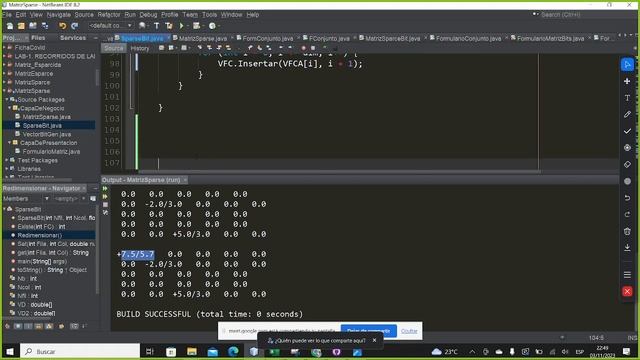Open the Tools menu
Viewport: 640px width, 360px height.
tap(209, 15)
